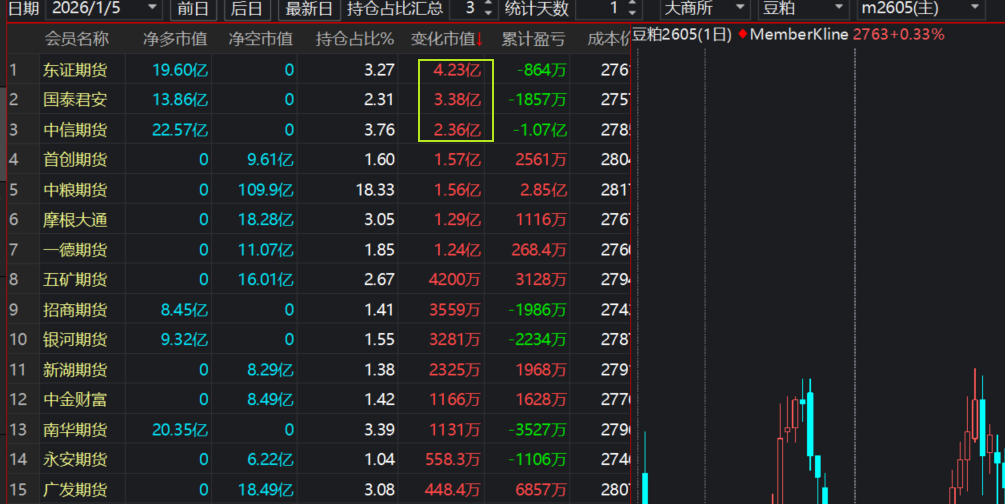Viewport: 1005px width, 504px height.
Task: Click the 后日 next day button
Action: (x=246, y=9)
